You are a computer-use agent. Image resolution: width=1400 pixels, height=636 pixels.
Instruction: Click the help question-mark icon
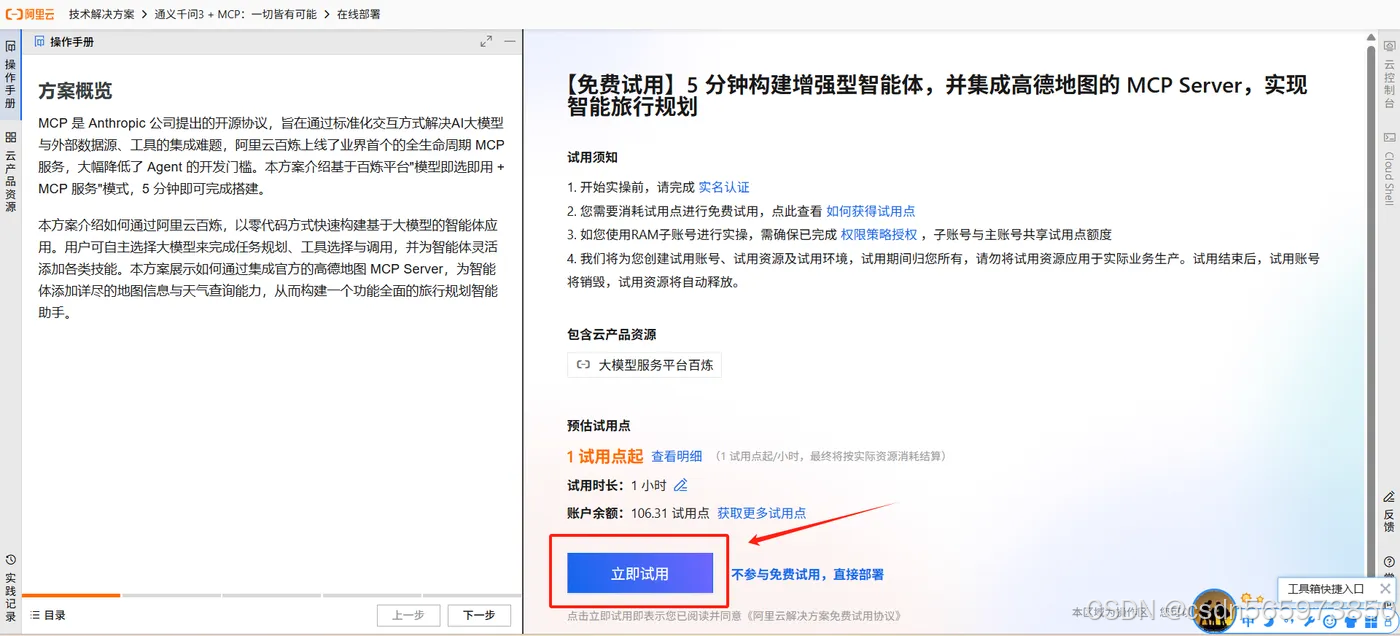pyautogui.click(x=1390, y=562)
